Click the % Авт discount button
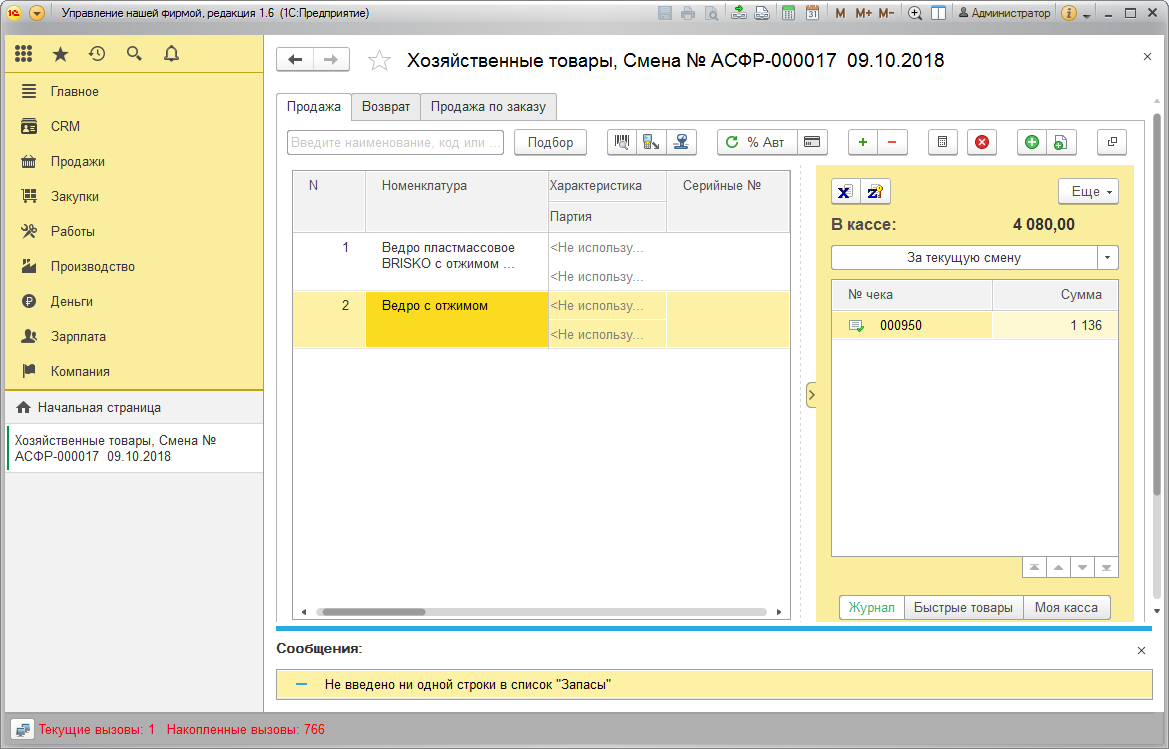The width and height of the screenshot is (1169, 749). [x=757, y=142]
